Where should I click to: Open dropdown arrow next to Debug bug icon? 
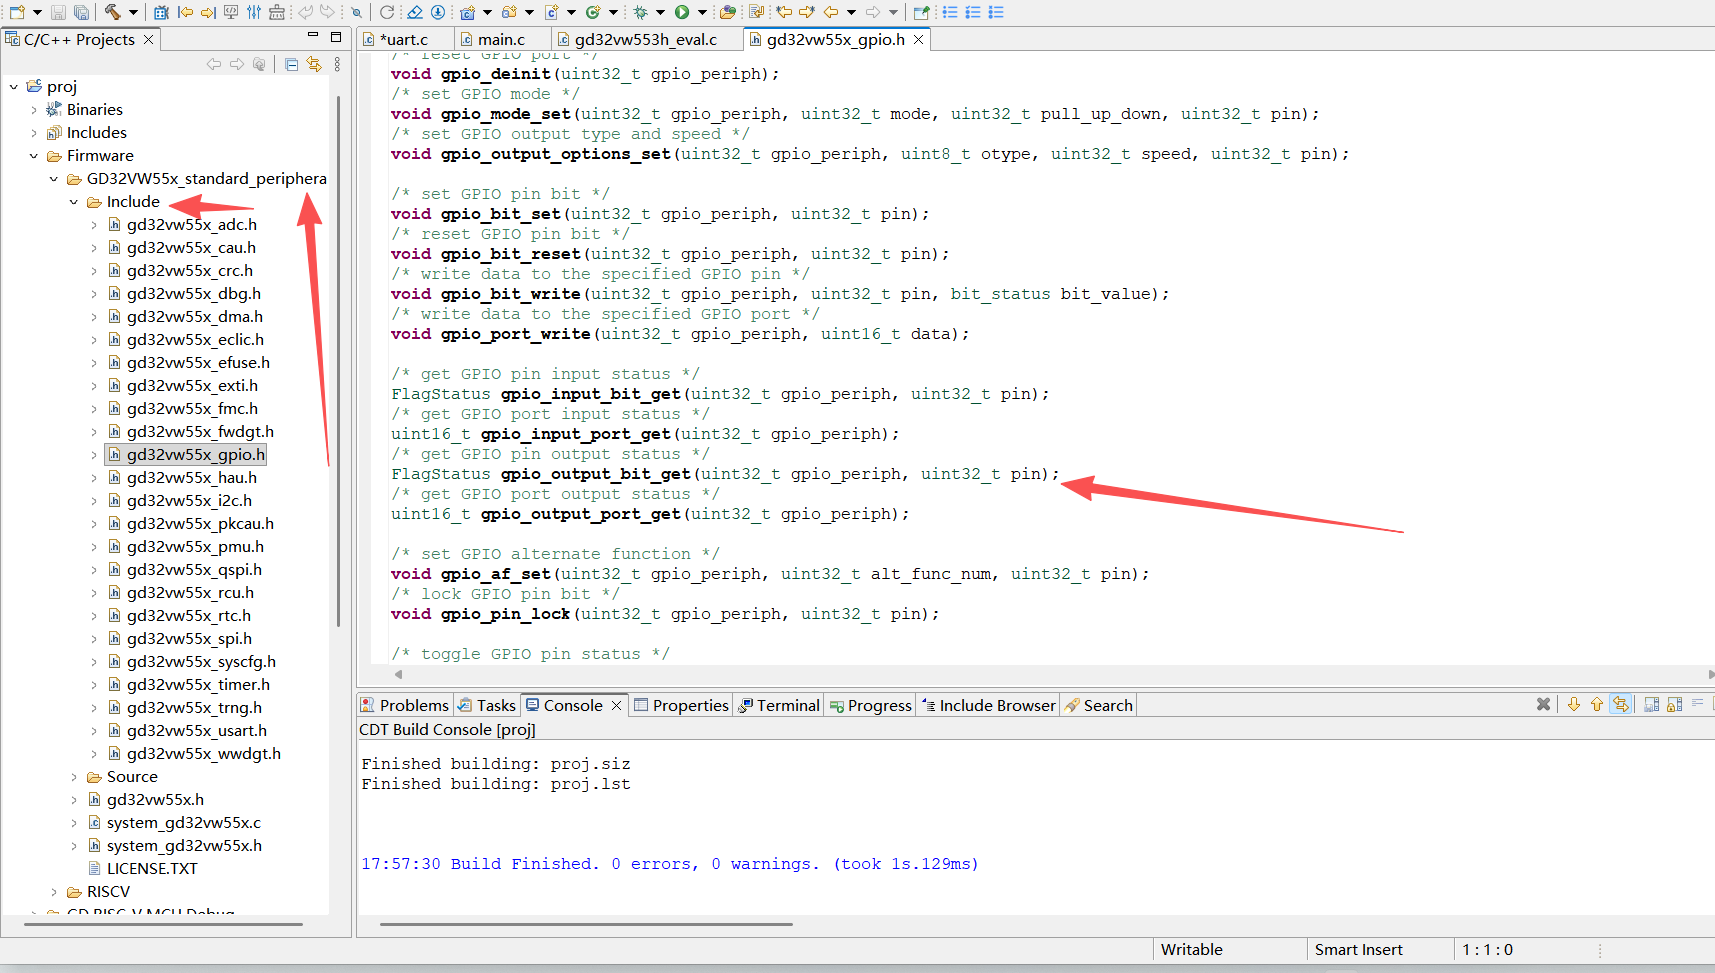(x=660, y=12)
